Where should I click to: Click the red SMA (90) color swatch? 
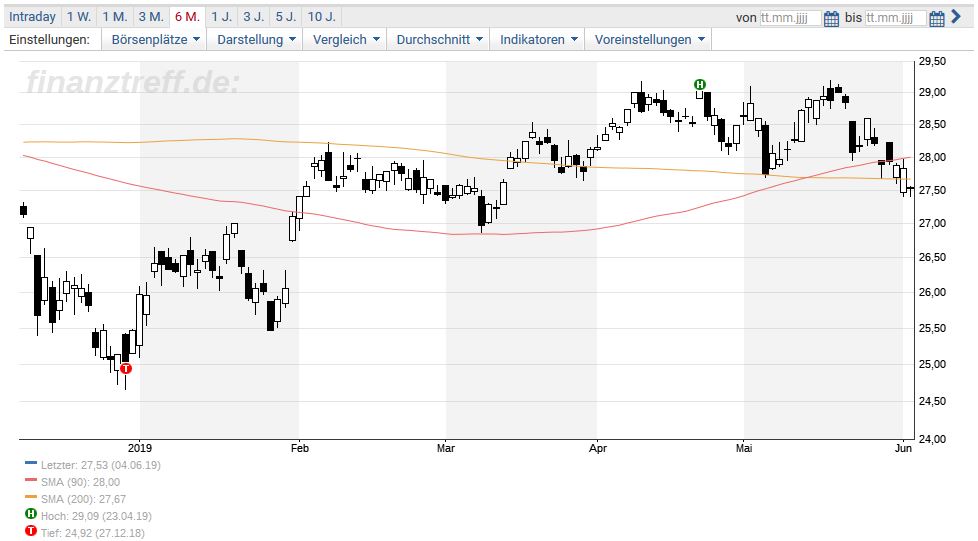pyautogui.click(x=31, y=480)
